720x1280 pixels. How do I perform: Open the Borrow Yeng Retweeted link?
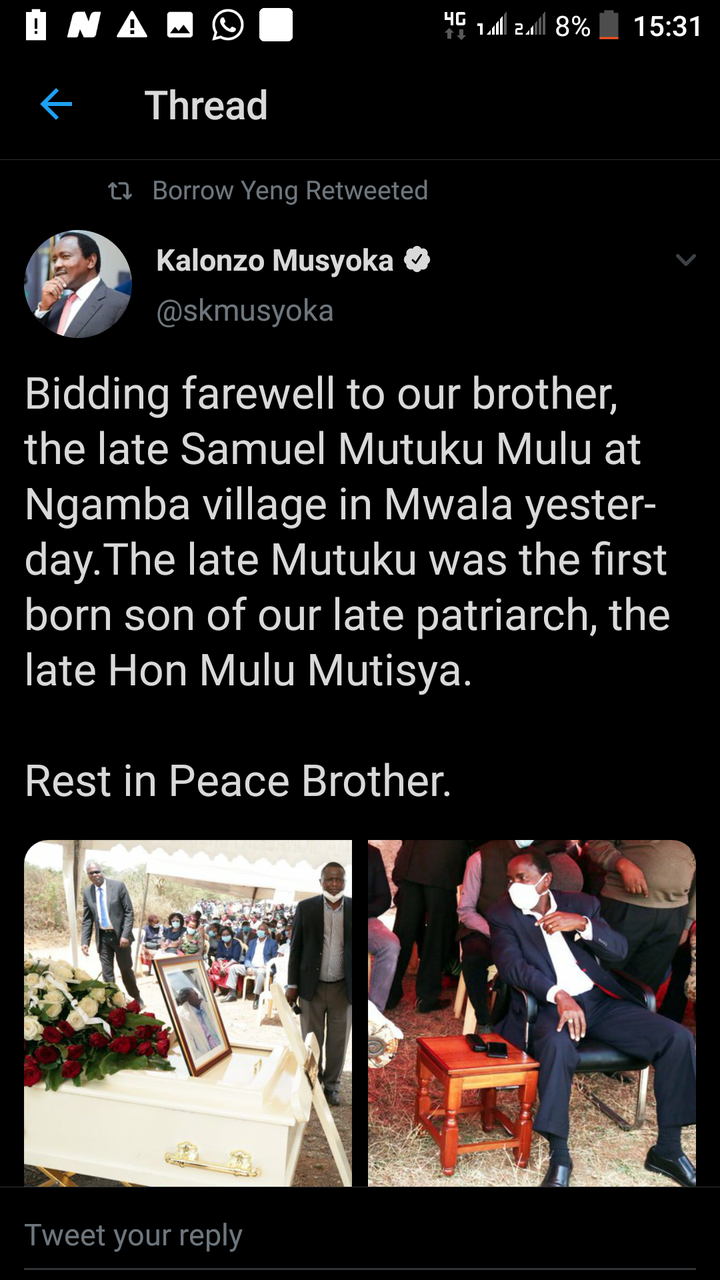point(290,191)
